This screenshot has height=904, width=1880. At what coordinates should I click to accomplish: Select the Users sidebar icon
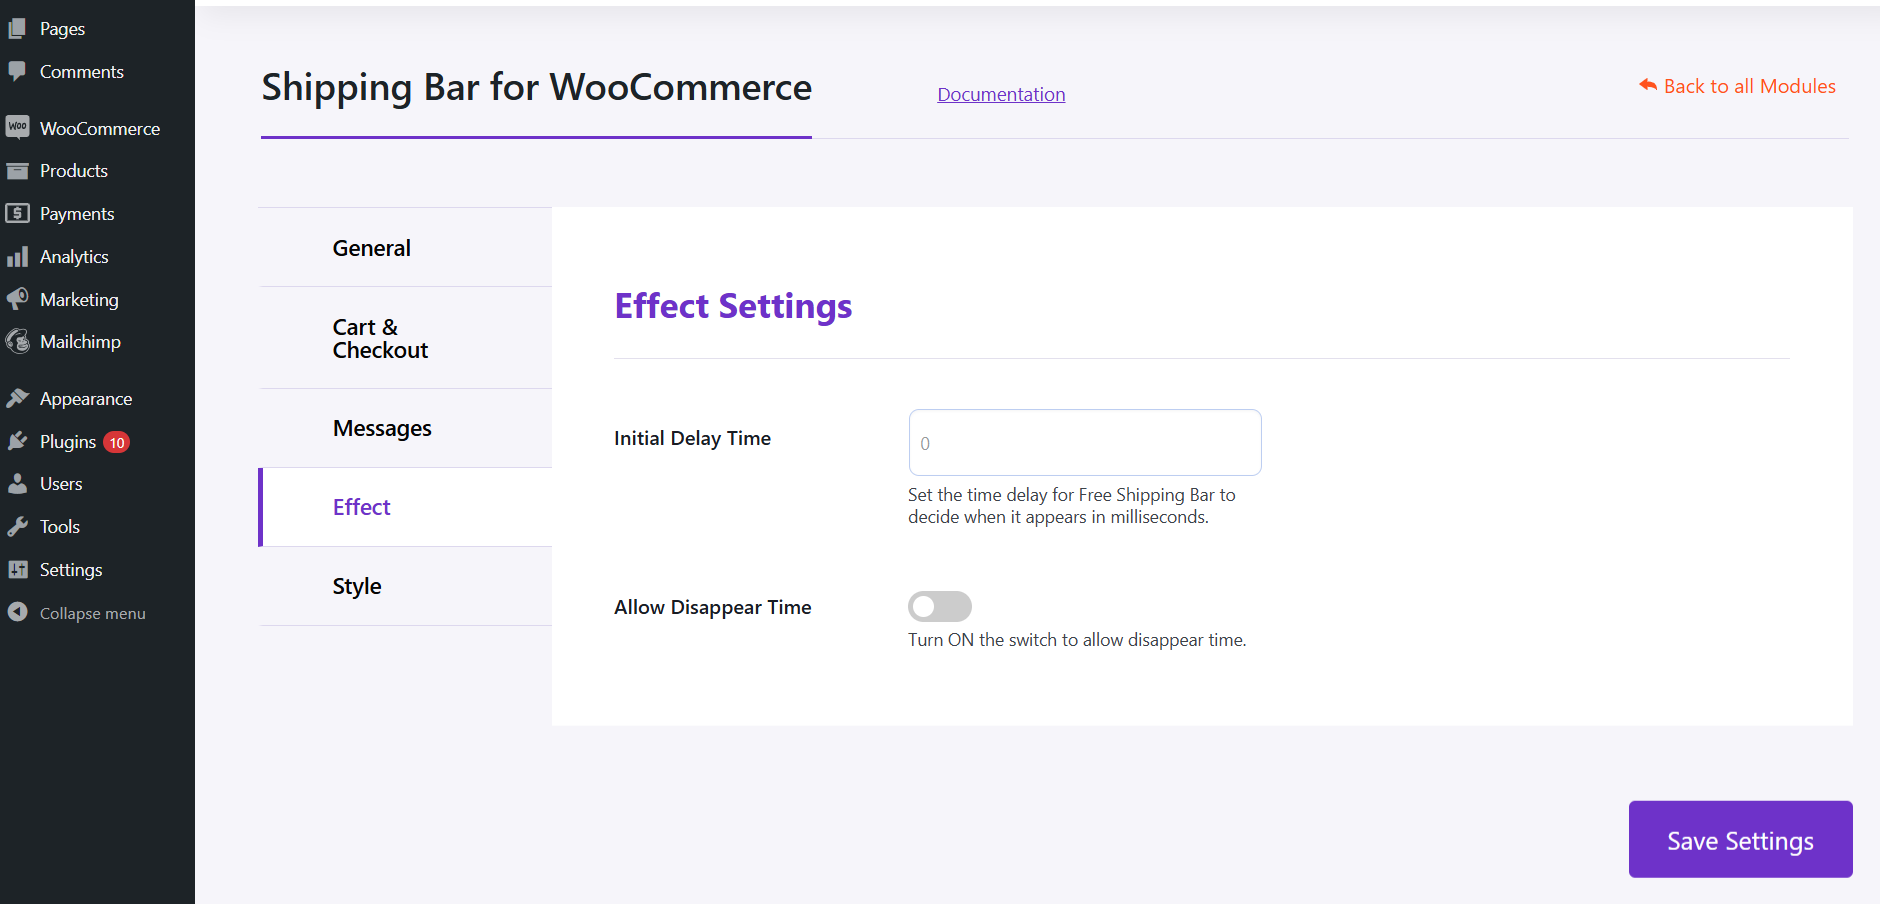(x=60, y=484)
